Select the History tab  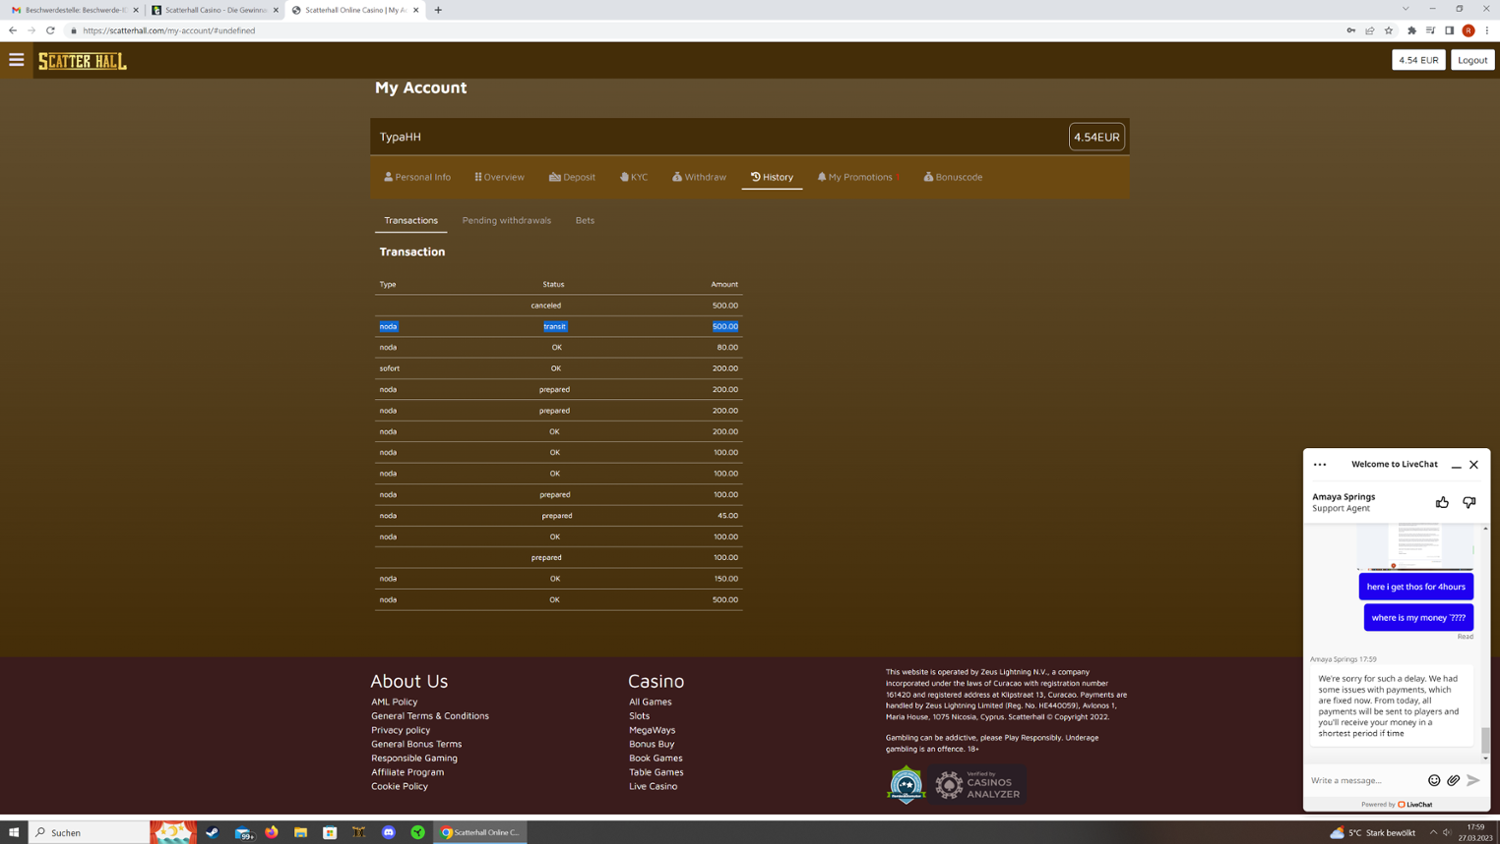pos(772,177)
